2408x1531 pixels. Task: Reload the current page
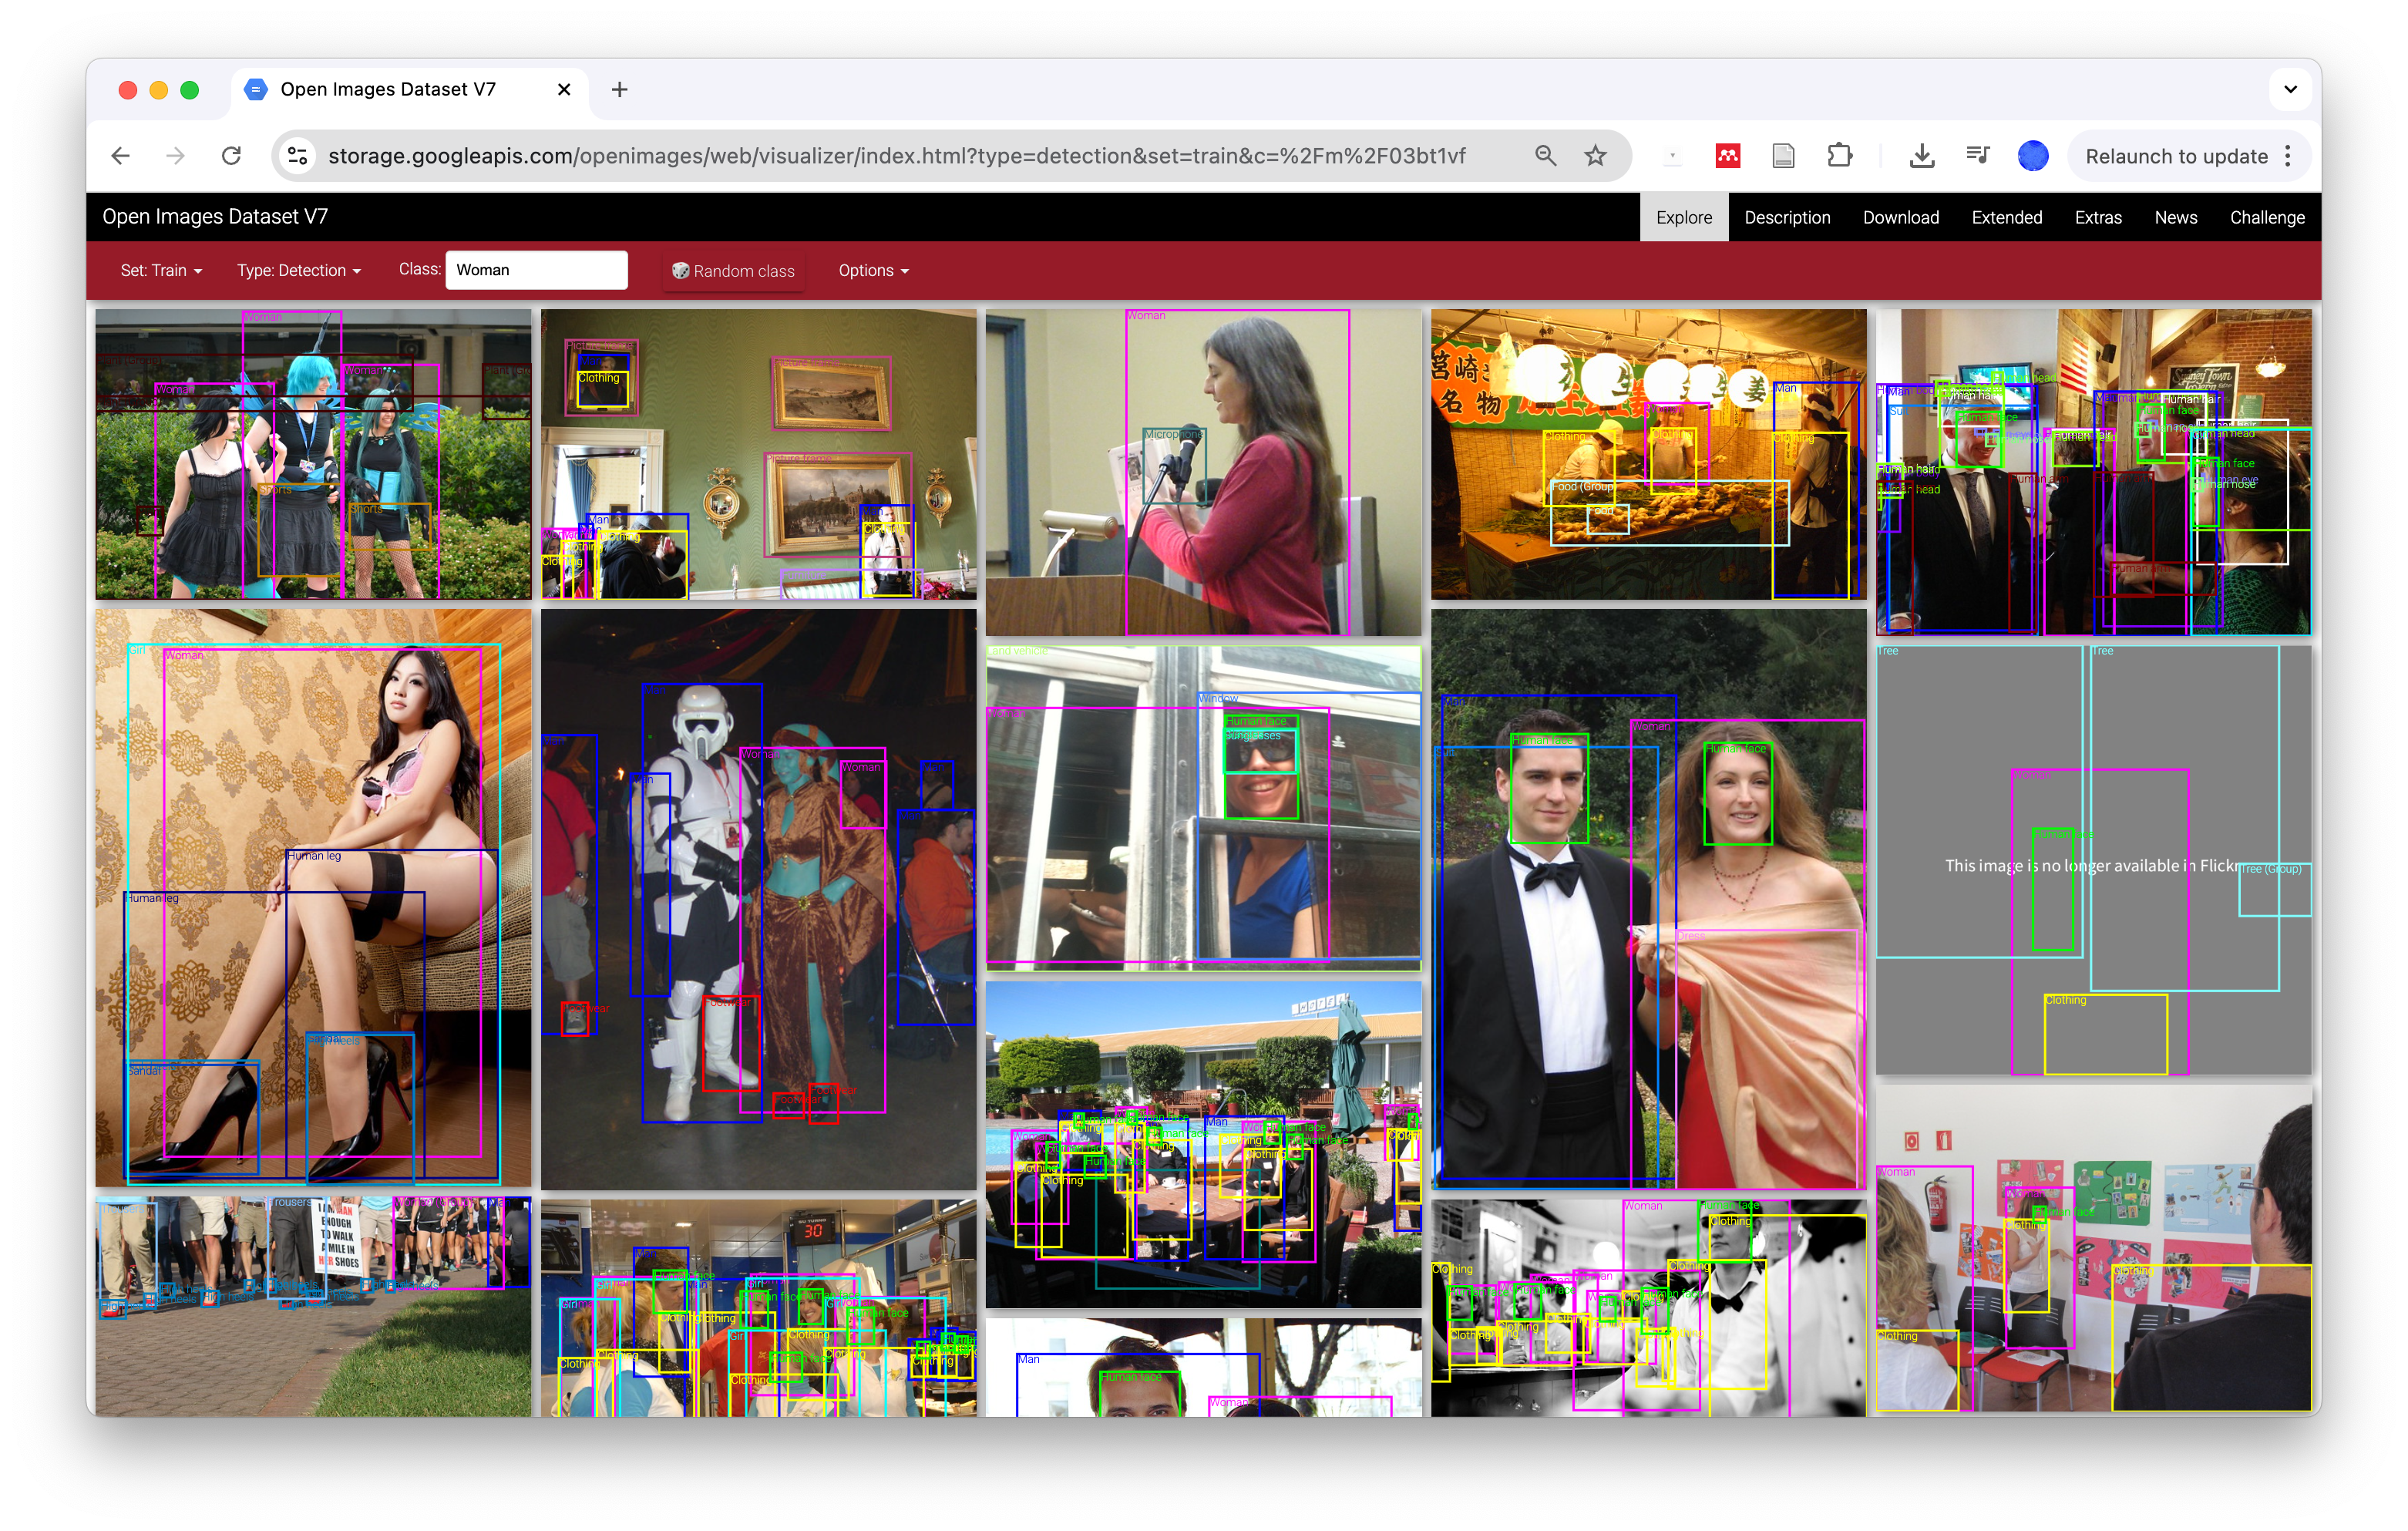(231, 156)
